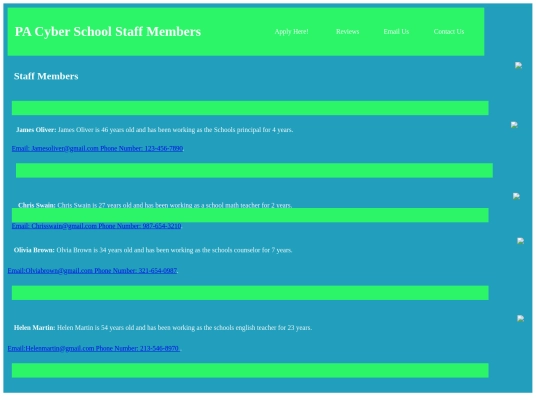Click the bold "James Oliver:" name
This screenshot has width=540, height=405.
[x=36, y=131]
